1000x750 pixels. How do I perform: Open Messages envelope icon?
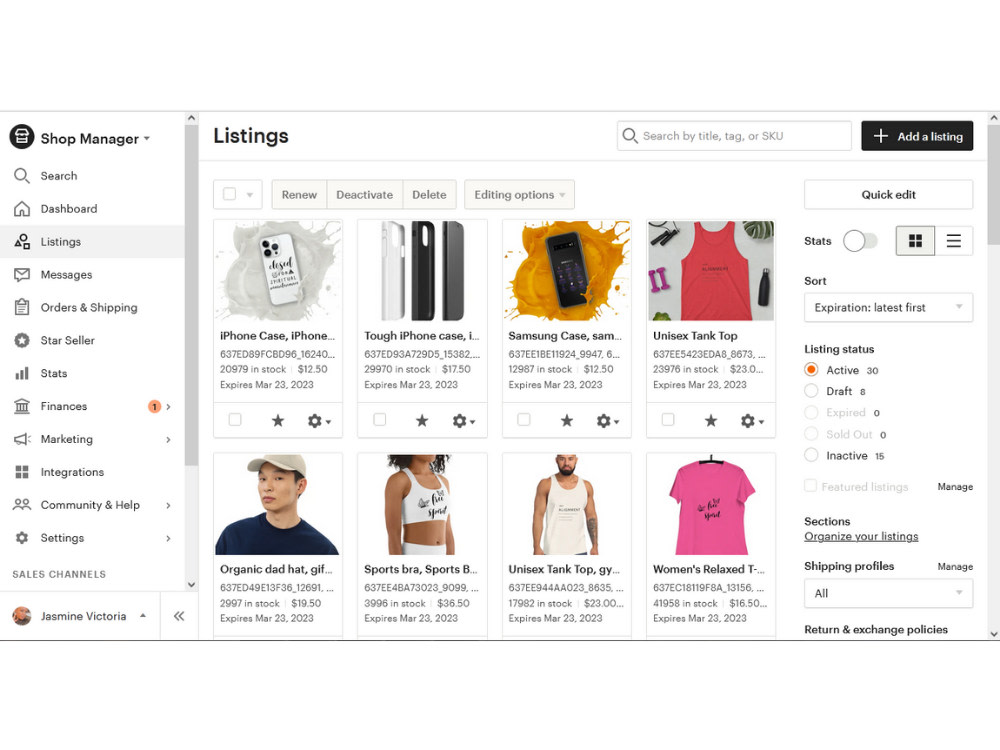[x=22, y=275]
